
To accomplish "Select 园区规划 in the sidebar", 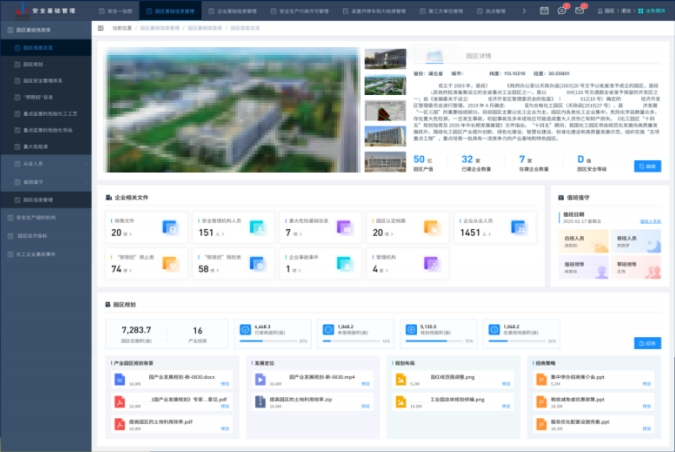I will [46, 64].
